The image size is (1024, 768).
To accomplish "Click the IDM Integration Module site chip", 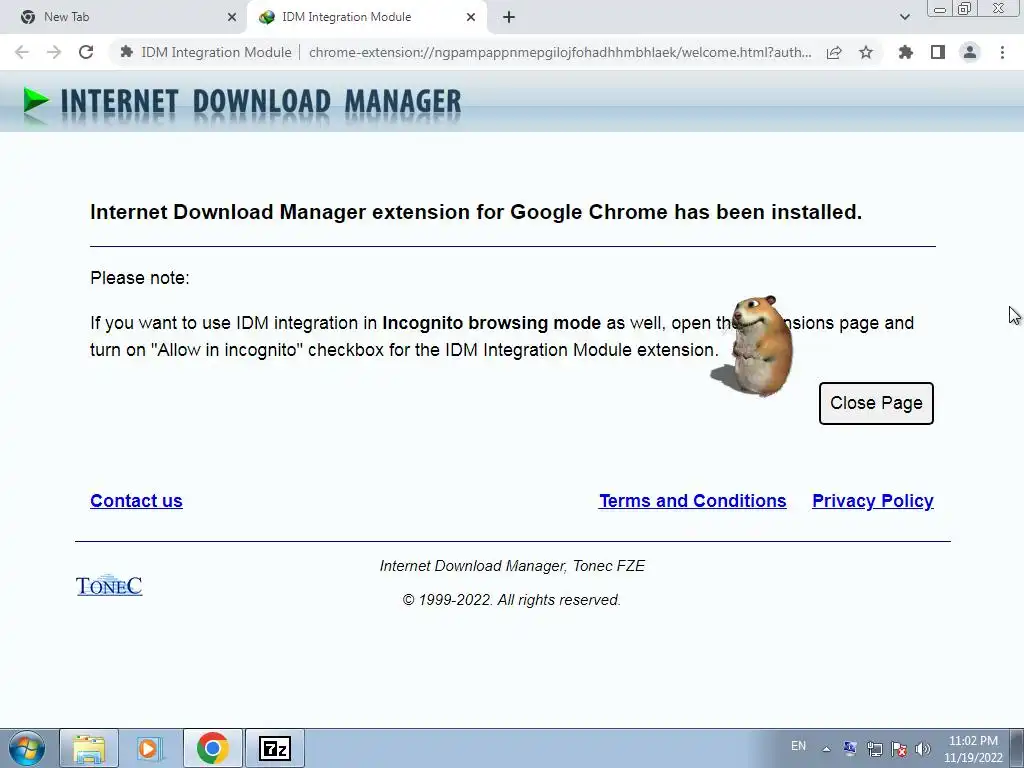I will 206,52.
